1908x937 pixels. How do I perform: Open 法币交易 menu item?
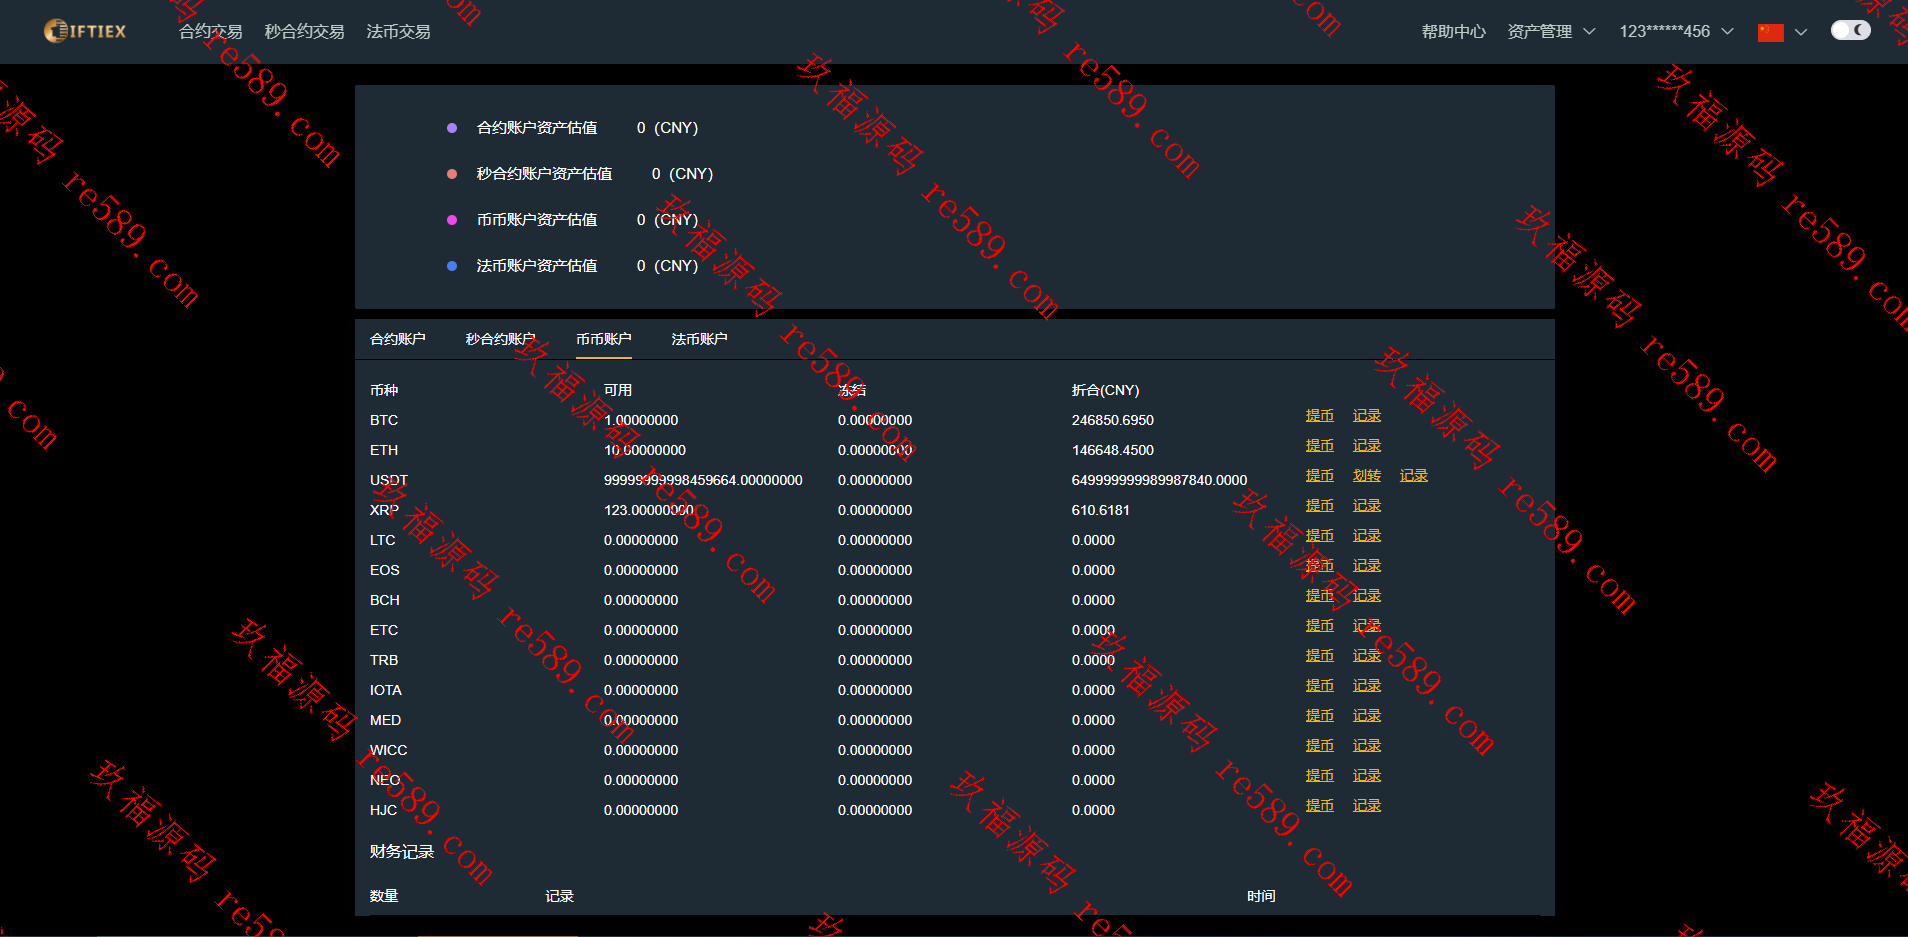[x=398, y=31]
